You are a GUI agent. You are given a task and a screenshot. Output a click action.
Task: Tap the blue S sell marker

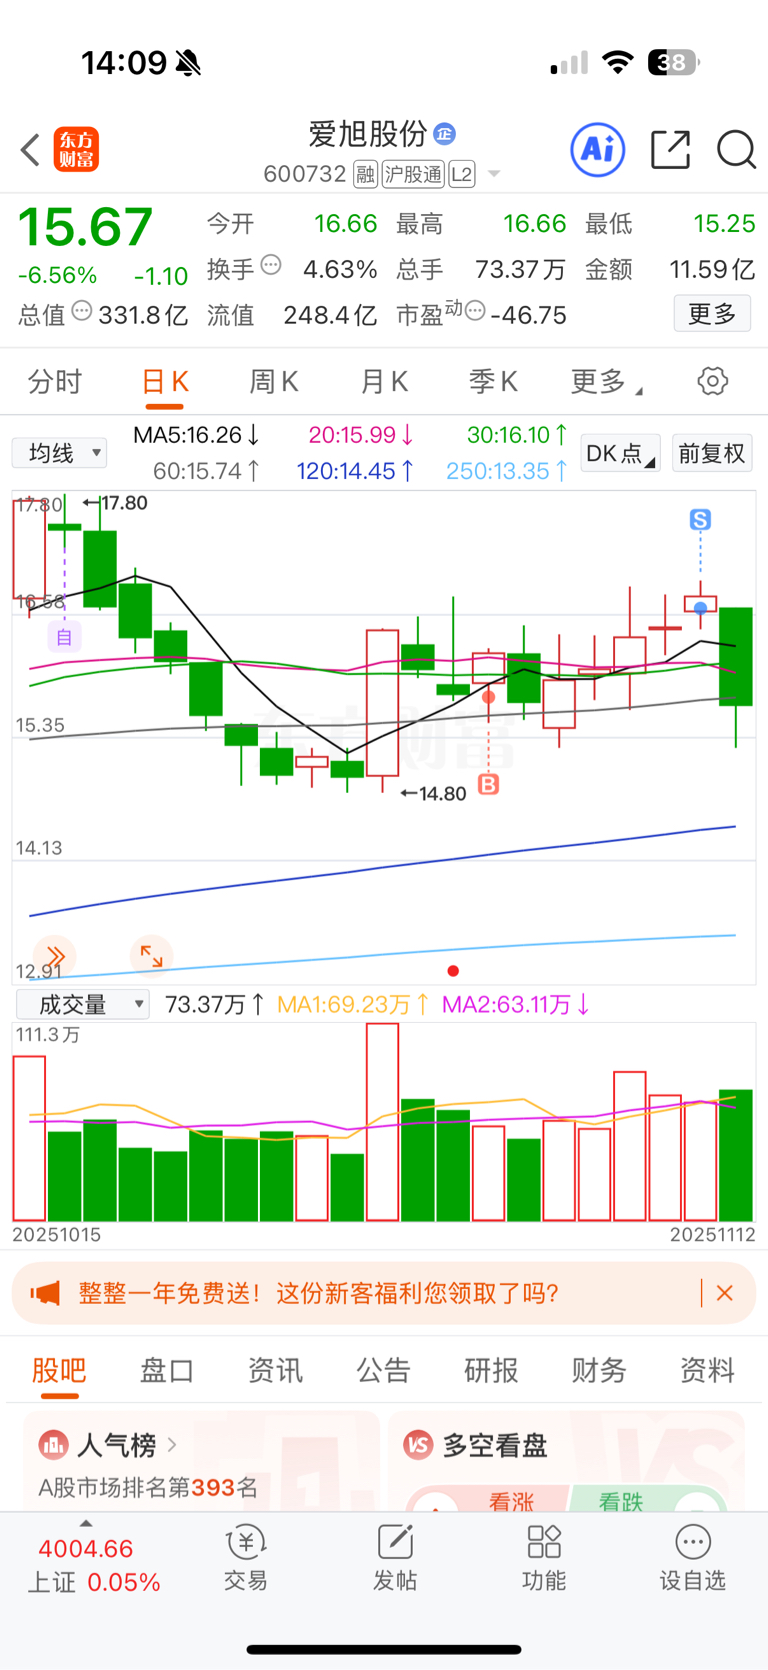[x=700, y=519]
